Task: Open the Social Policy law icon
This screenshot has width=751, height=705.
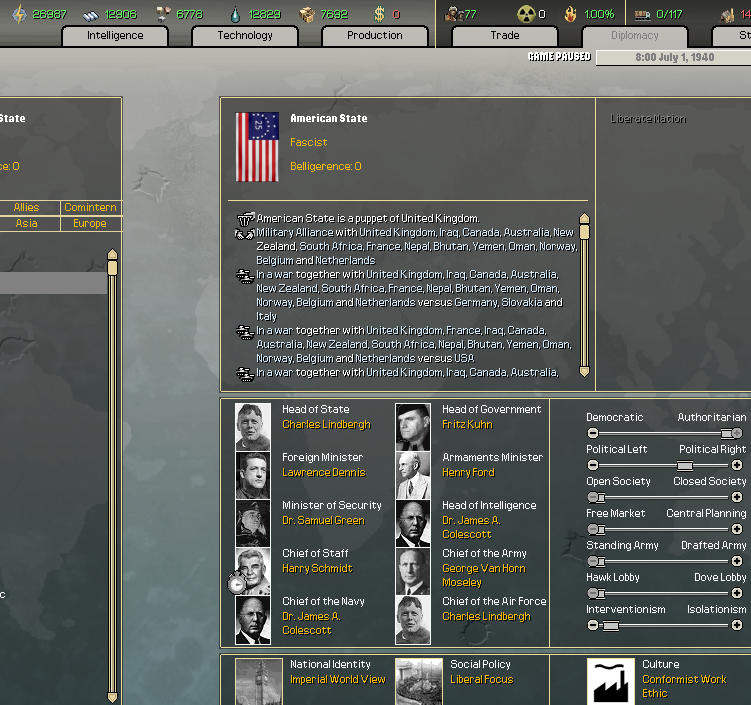Action: click(x=419, y=681)
